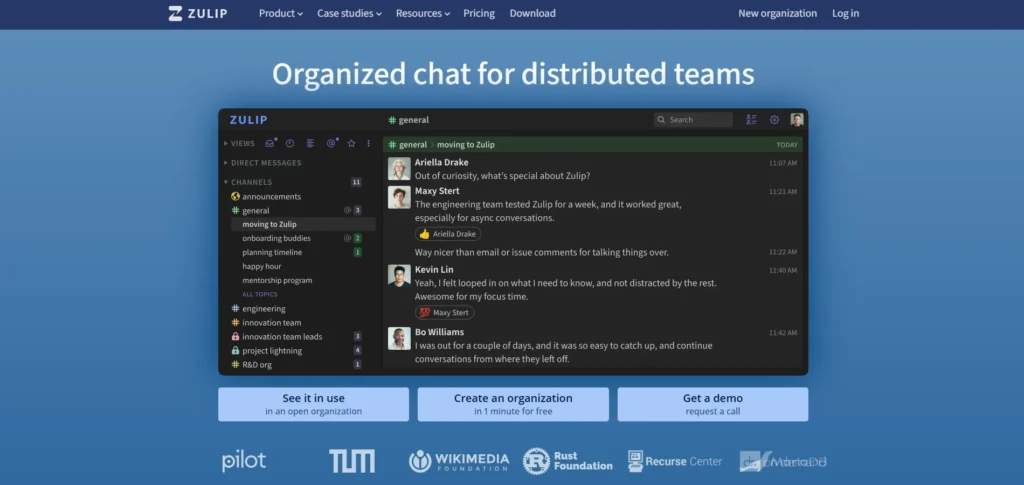This screenshot has height=485, width=1024.
Task: Open the combined feed icon
Action: (310, 144)
